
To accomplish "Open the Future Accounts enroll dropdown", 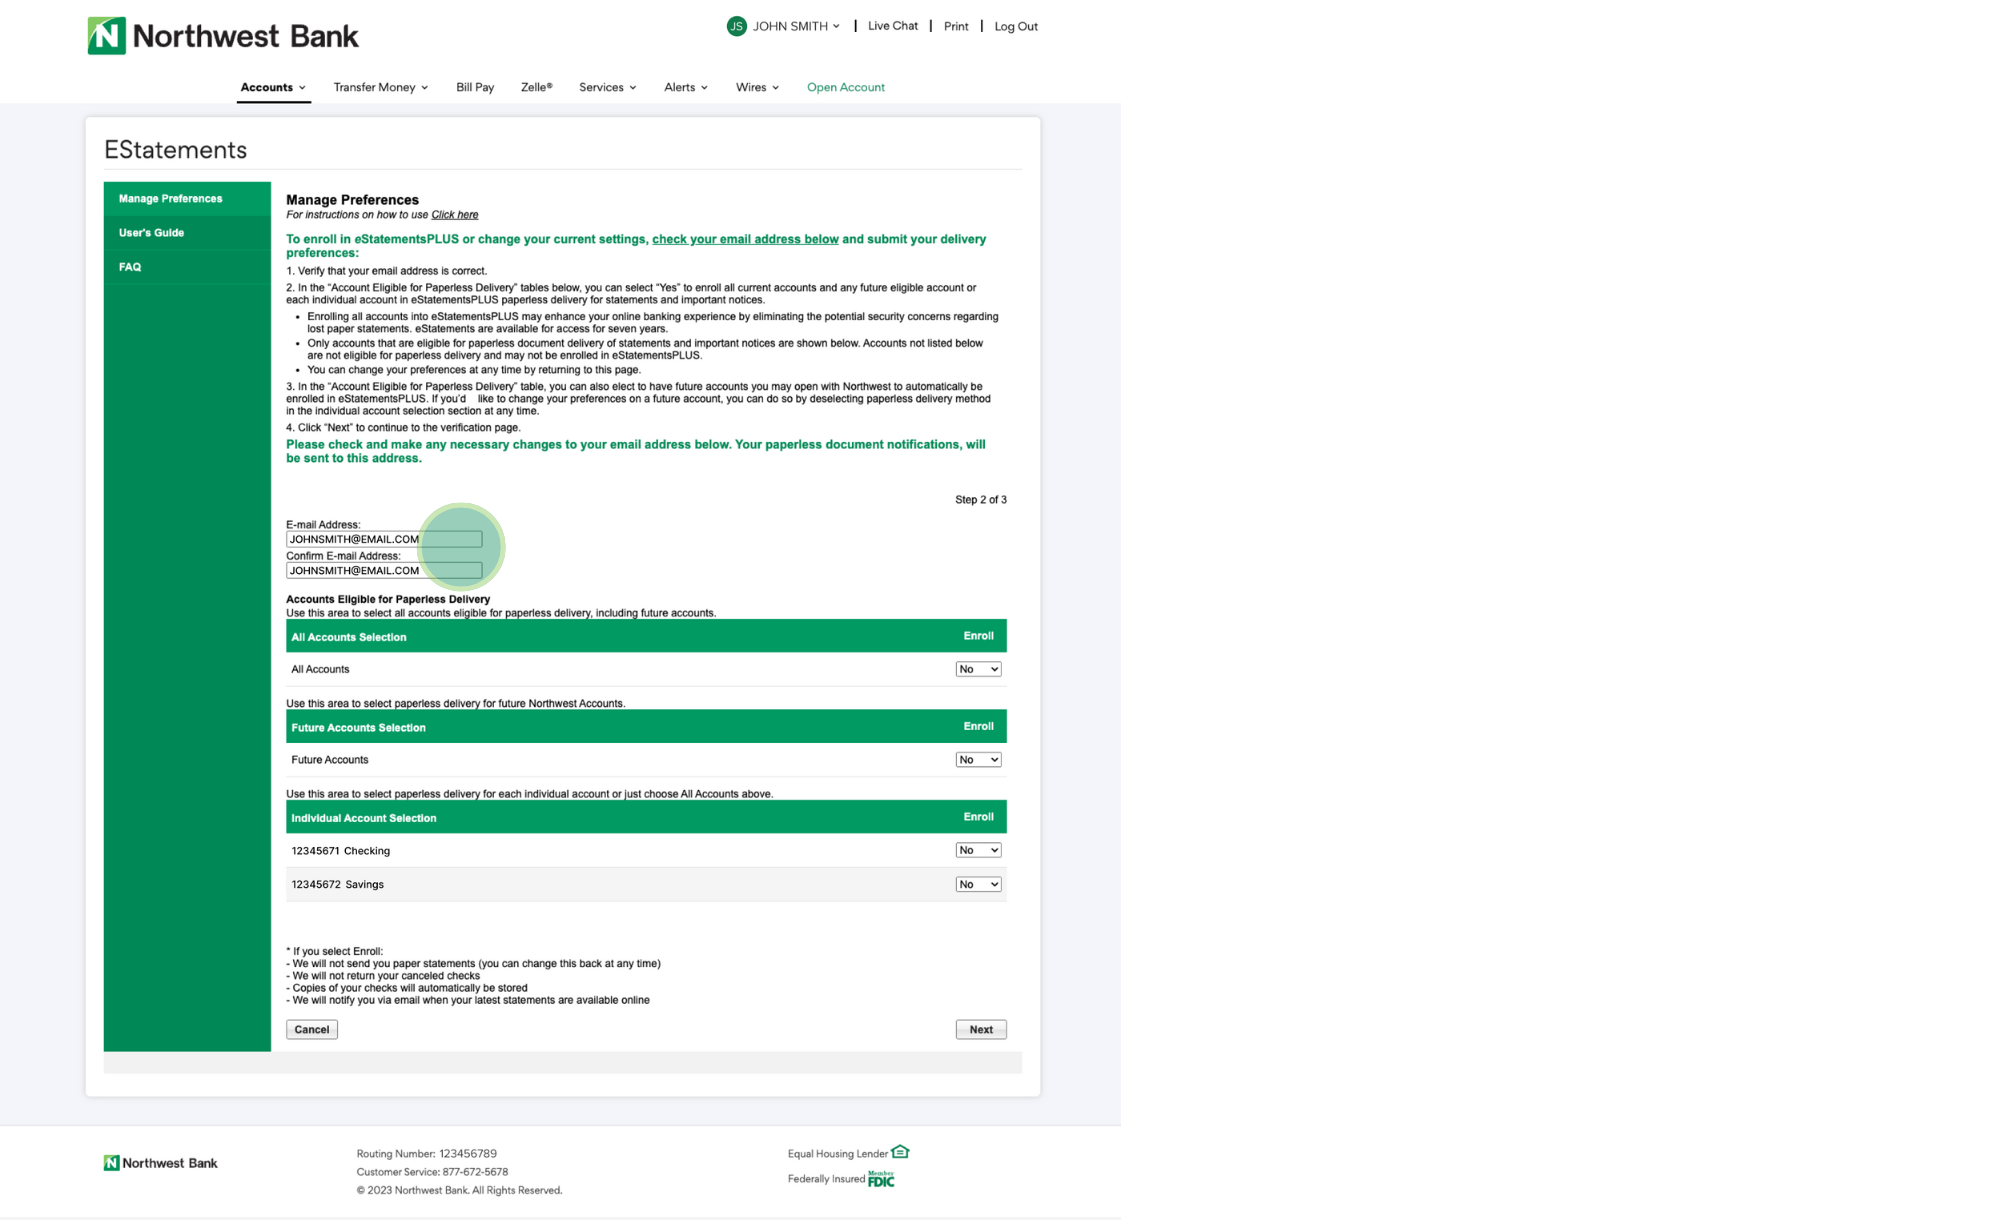I will [977, 760].
